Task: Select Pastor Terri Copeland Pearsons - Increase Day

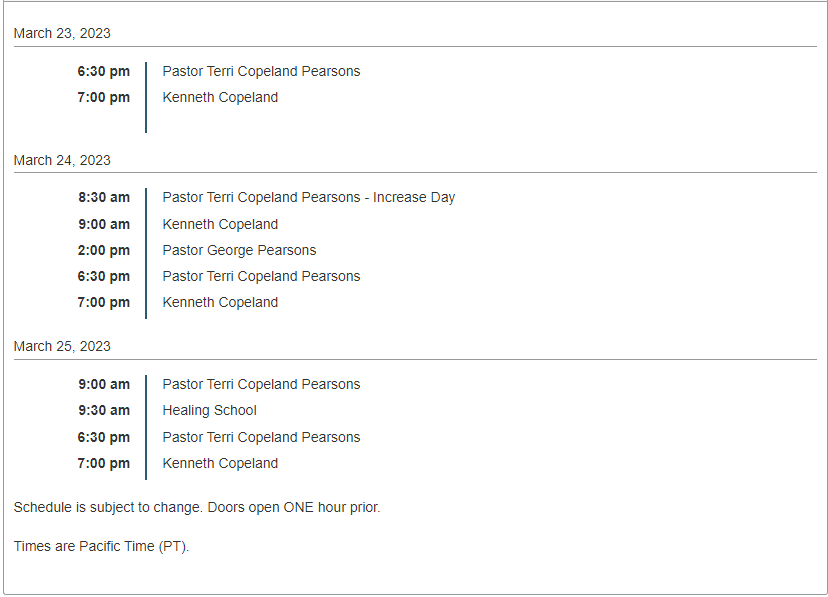Action: 308,197
